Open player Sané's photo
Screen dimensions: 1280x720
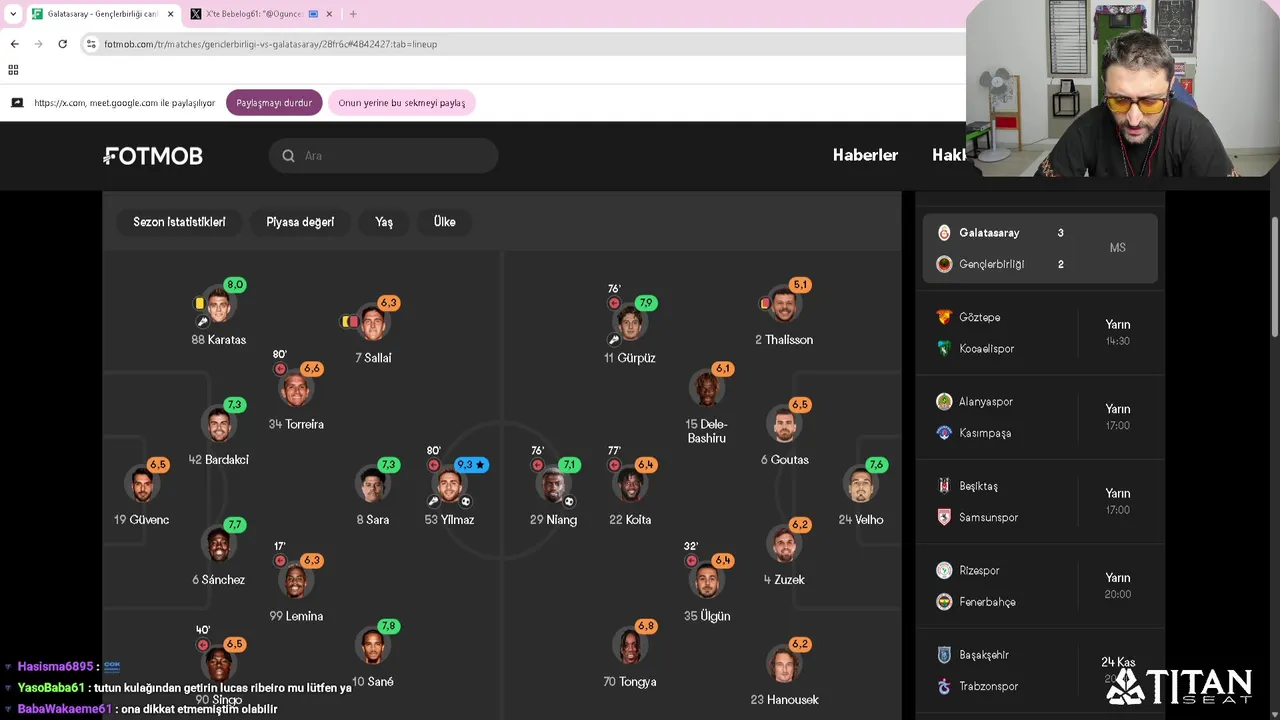pyautogui.click(x=372, y=647)
